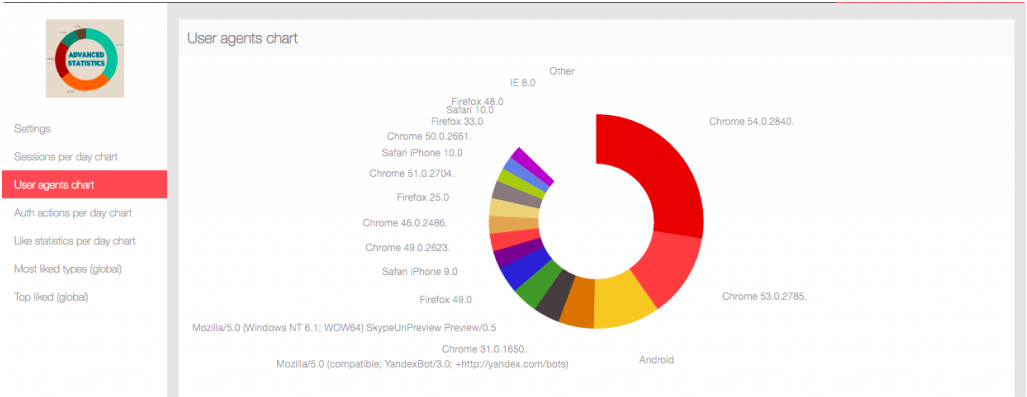Click the Chrome 51.0.2704. label
Viewport: 1027px width, 397px height.
tap(412, 174)
